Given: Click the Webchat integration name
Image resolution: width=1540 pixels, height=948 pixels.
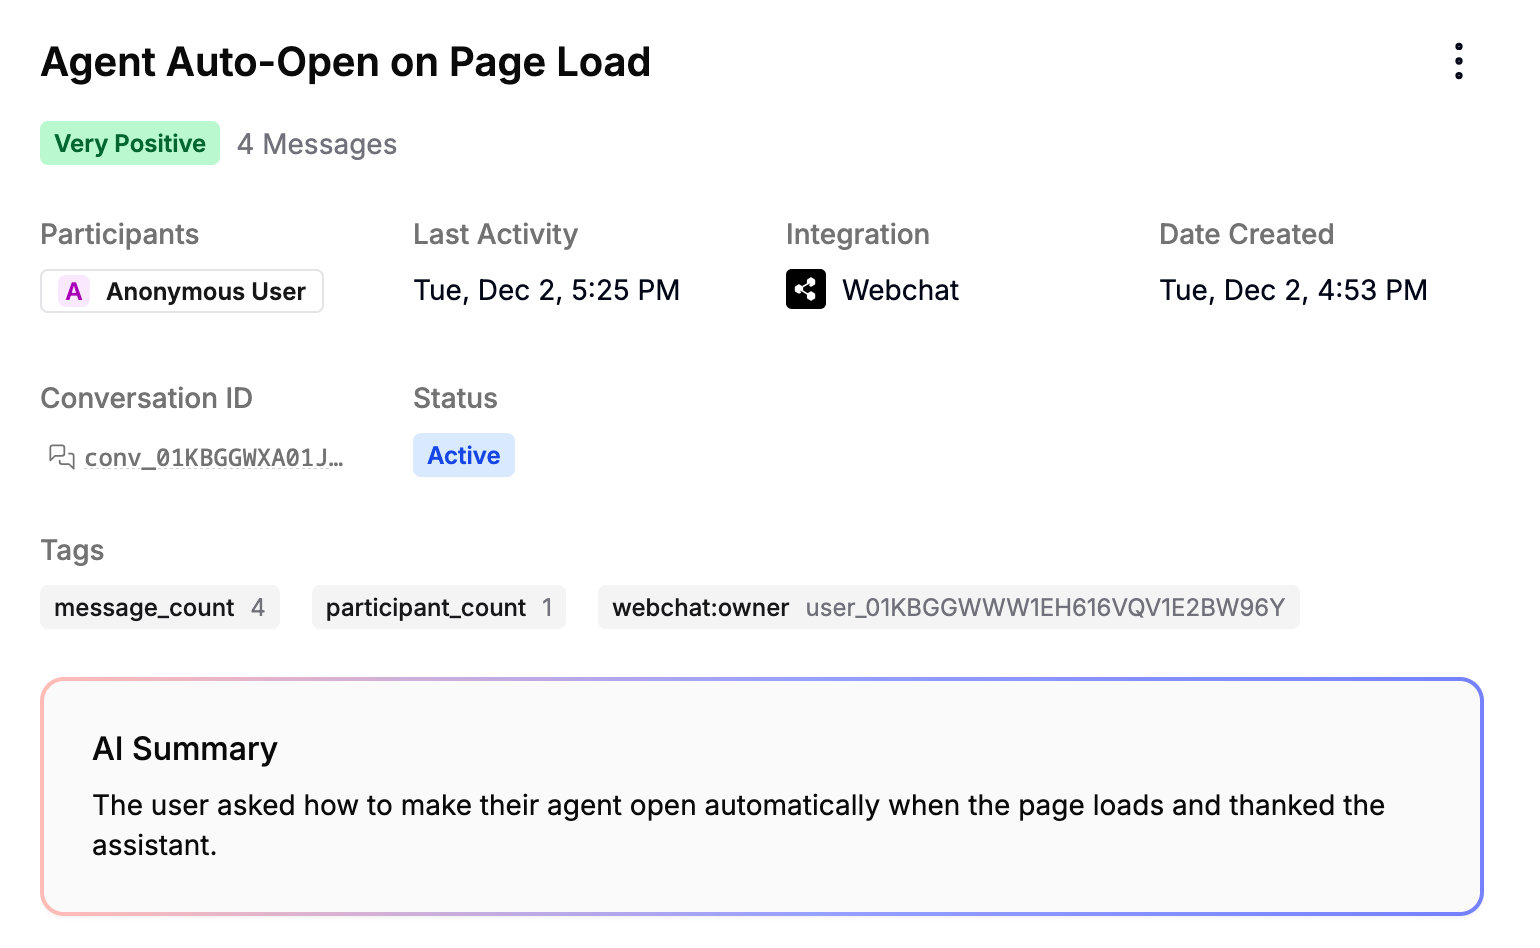Looking at the screenshot, I should click(900, 290).
